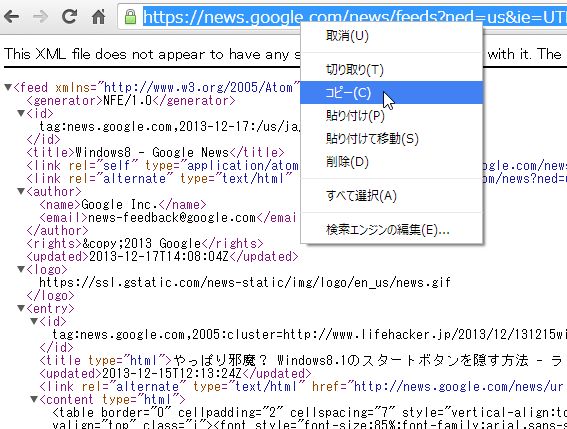Image resolution: width=567 pixels, height=429 pixels.
Task: Choose コピー(C) to copy the URL
Action: point(392,93)
